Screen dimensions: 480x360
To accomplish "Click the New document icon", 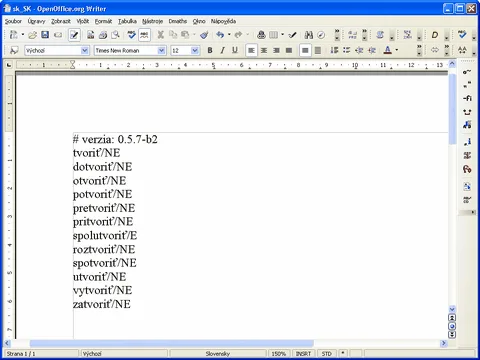I will 14,35.
